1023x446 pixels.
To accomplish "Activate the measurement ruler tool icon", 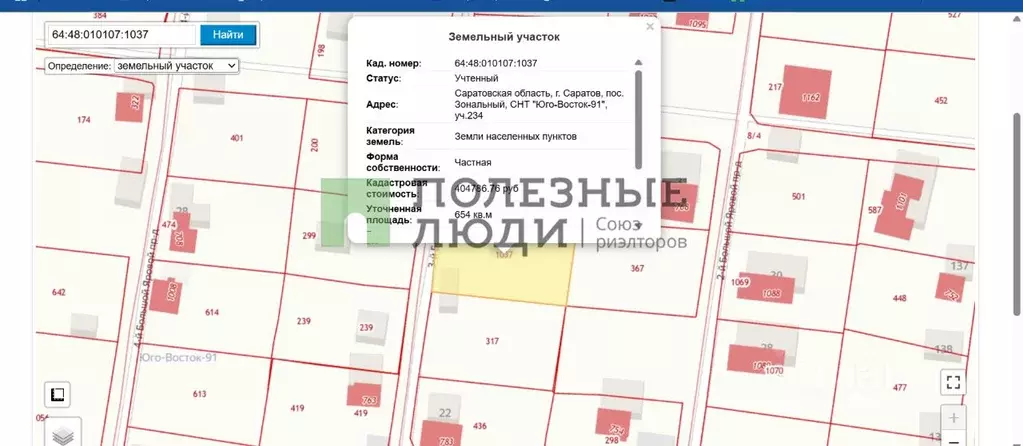I will (x=57, y=394).
